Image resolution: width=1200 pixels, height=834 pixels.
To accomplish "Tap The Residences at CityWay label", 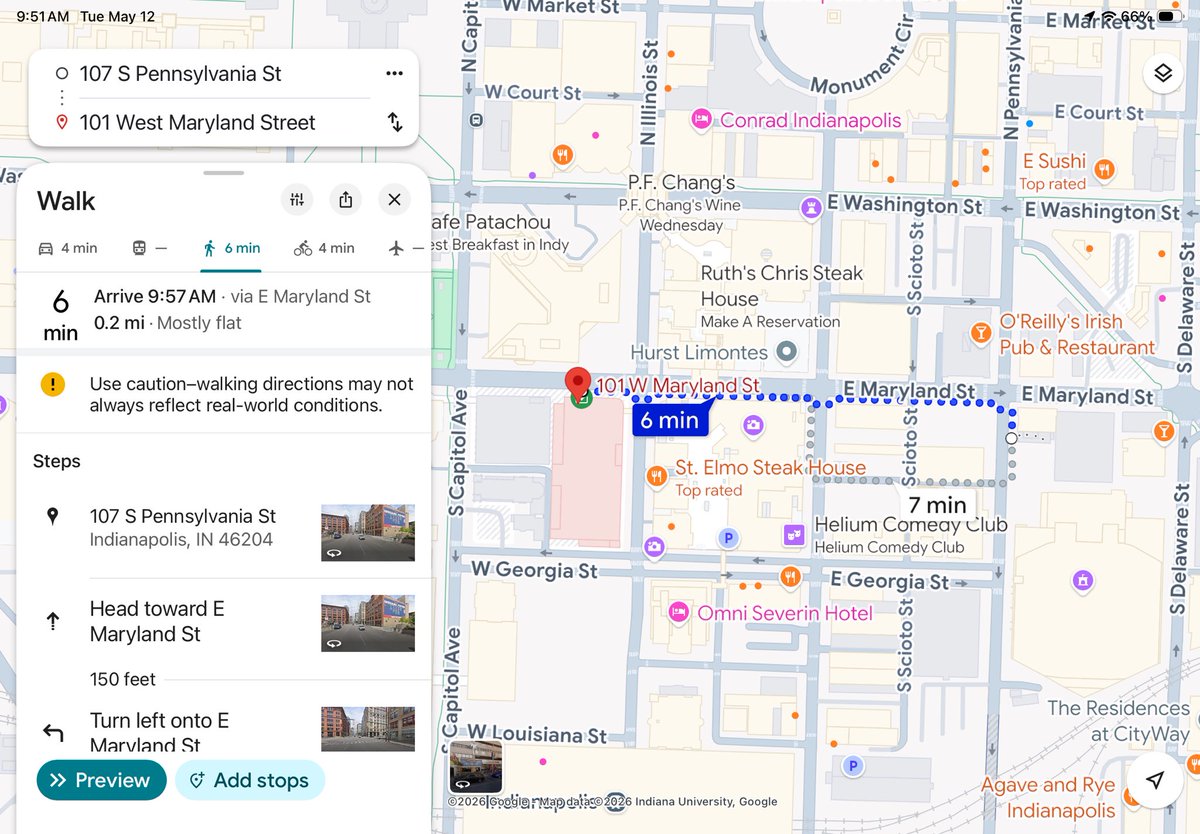I will [x=1118, y=721].
